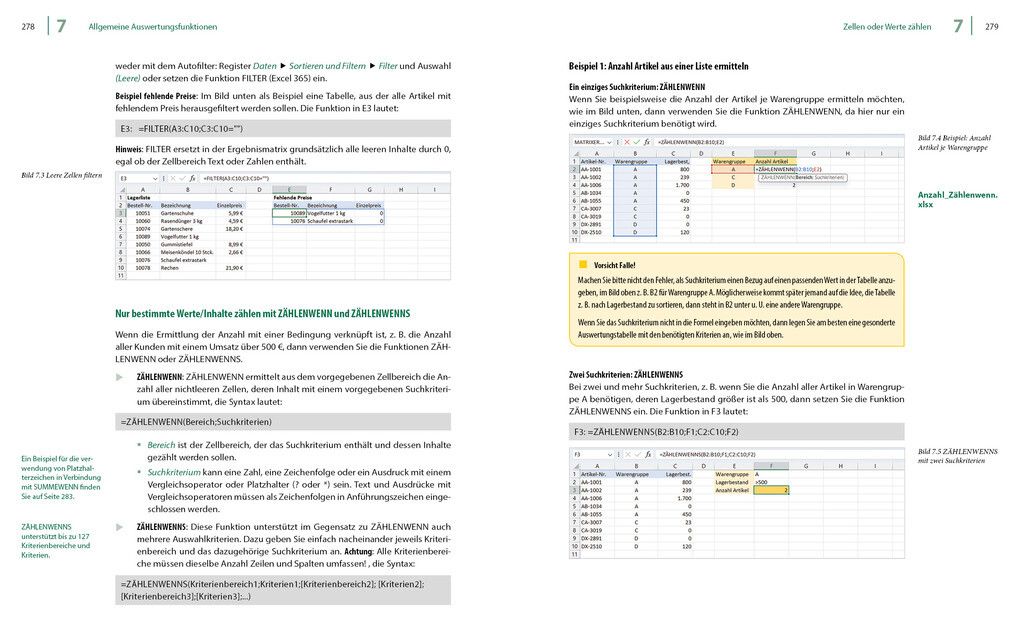Viewport: 1020px width, 644px height.
Task: Click the yellow square Vorsicht Falle icon
Action: point(583,265)
